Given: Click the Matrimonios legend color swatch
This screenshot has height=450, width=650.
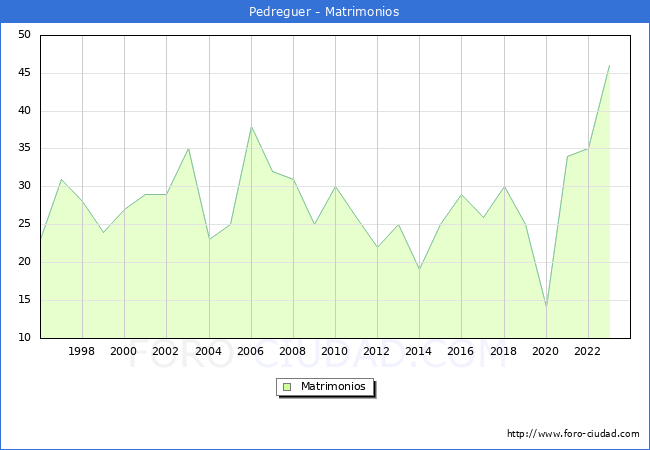Looking at the screenshot, I should (287, 387).
